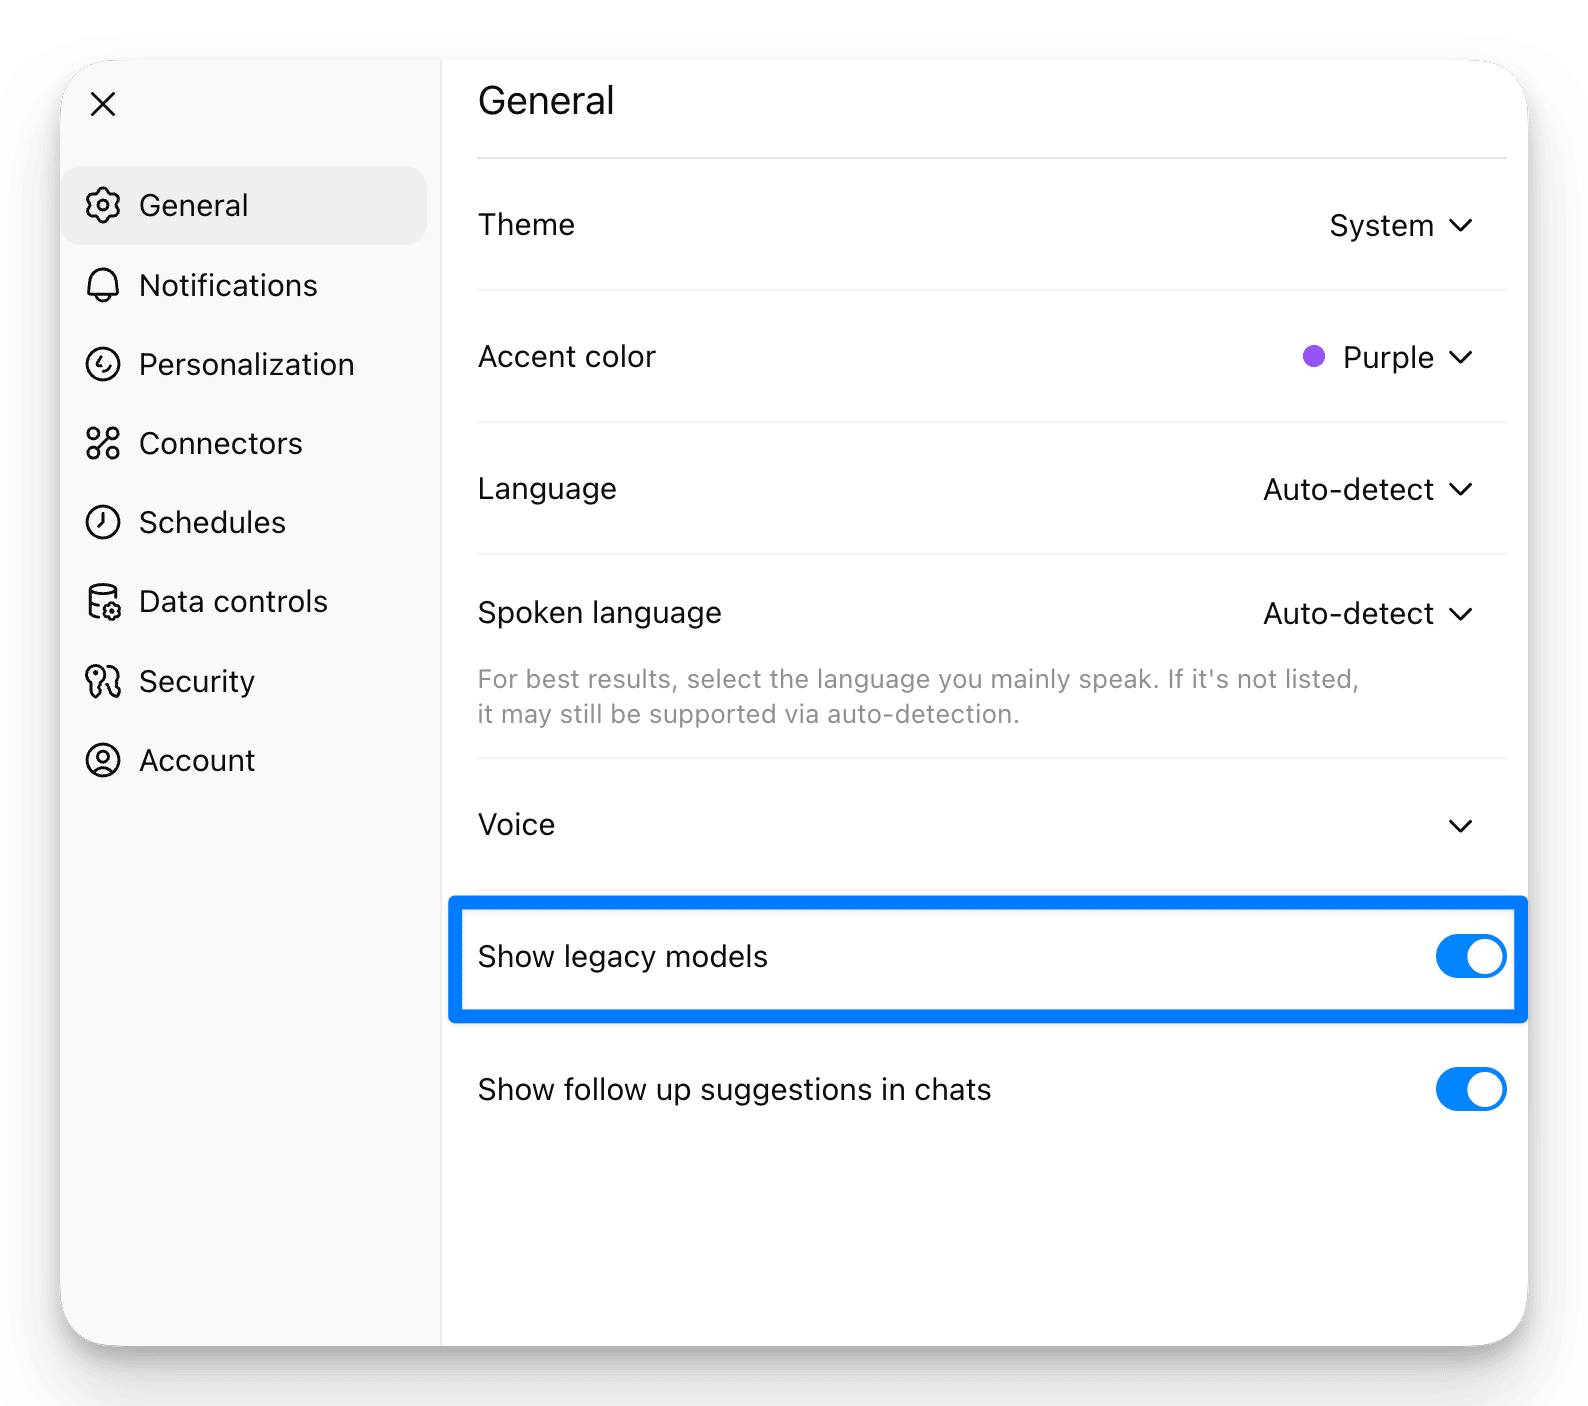
Task: Click the Notifications bell icon
Action: pyautogui.click(x=103, y=285)
